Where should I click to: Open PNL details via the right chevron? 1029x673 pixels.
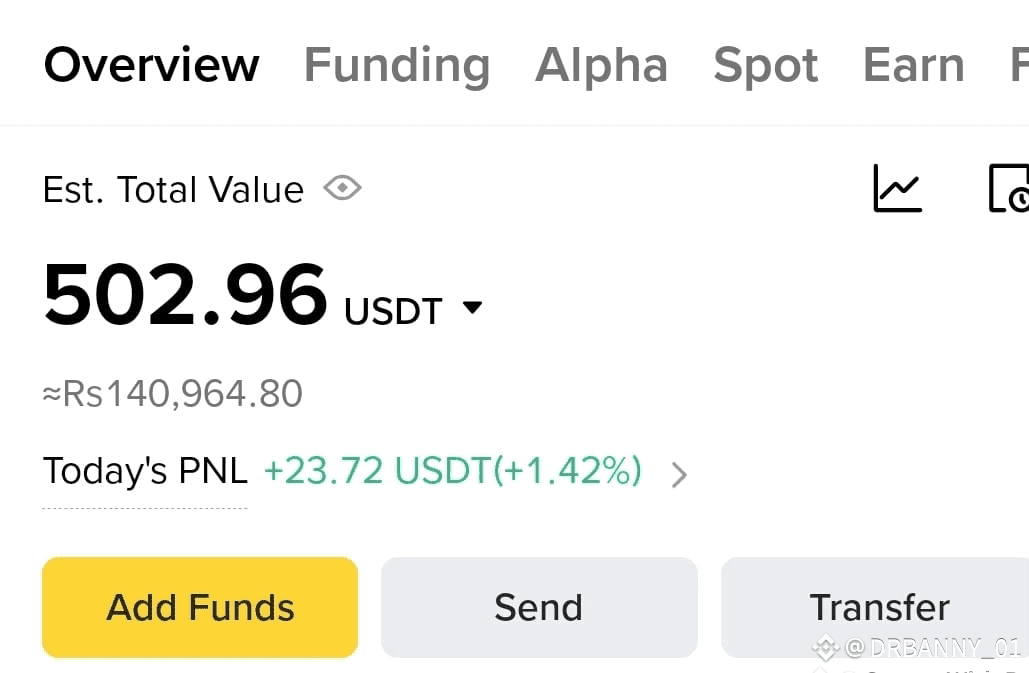680,474
